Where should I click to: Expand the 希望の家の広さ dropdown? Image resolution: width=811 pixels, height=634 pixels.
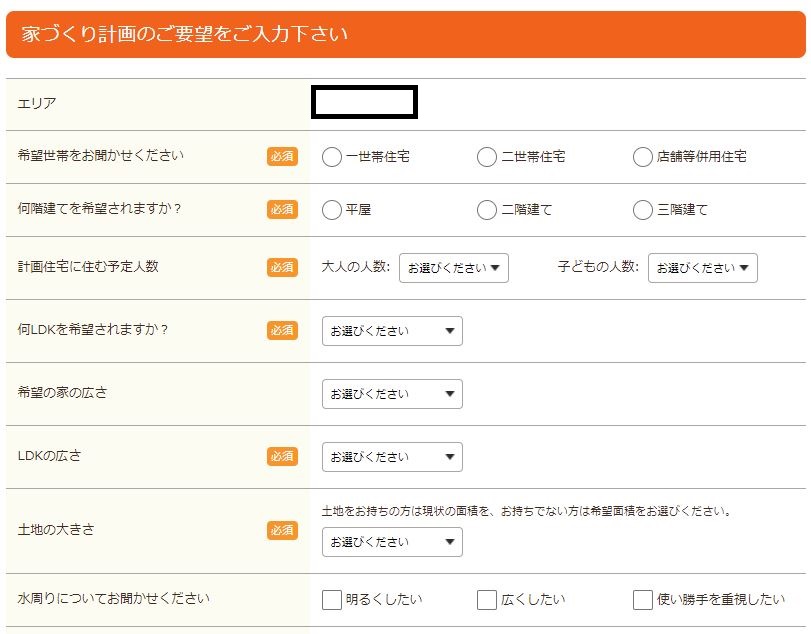click(392, 394)
